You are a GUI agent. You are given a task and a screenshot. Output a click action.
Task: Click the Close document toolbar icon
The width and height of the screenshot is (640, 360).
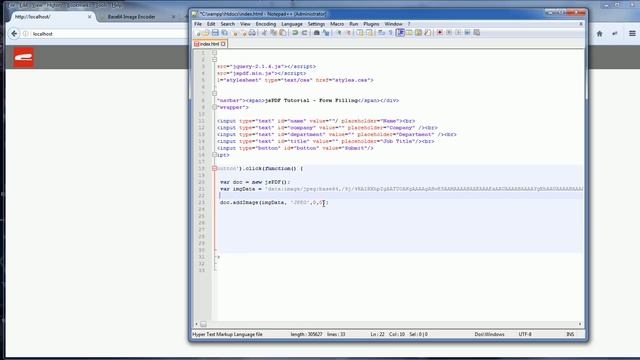coord(235,33)
